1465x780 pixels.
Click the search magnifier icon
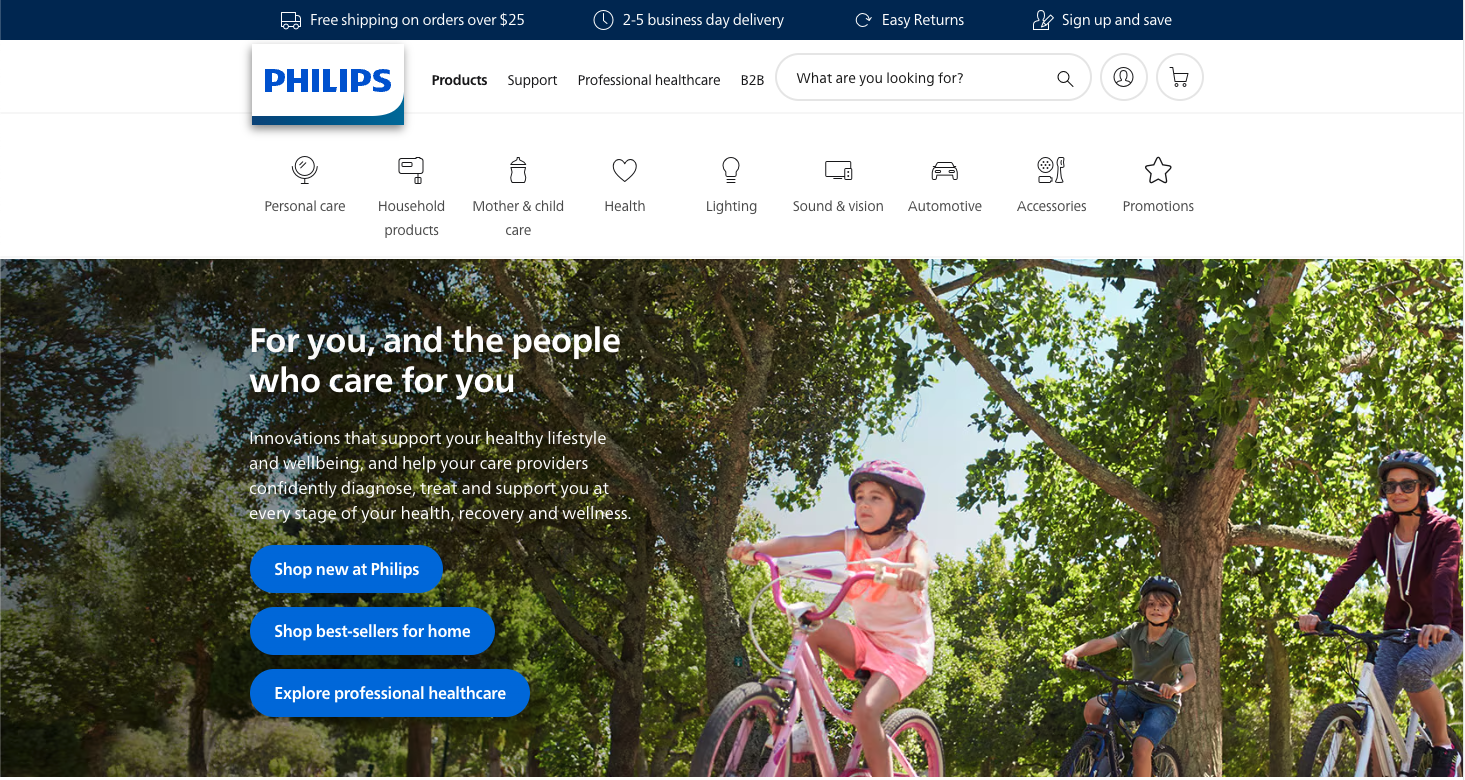1065,79
